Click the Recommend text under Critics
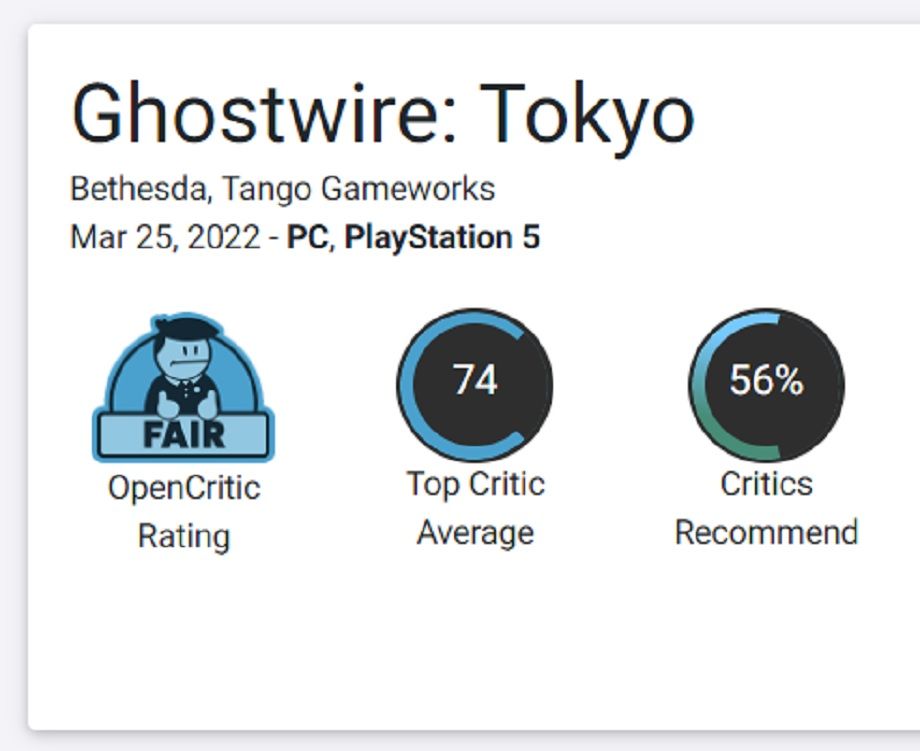 click(766, 532)
